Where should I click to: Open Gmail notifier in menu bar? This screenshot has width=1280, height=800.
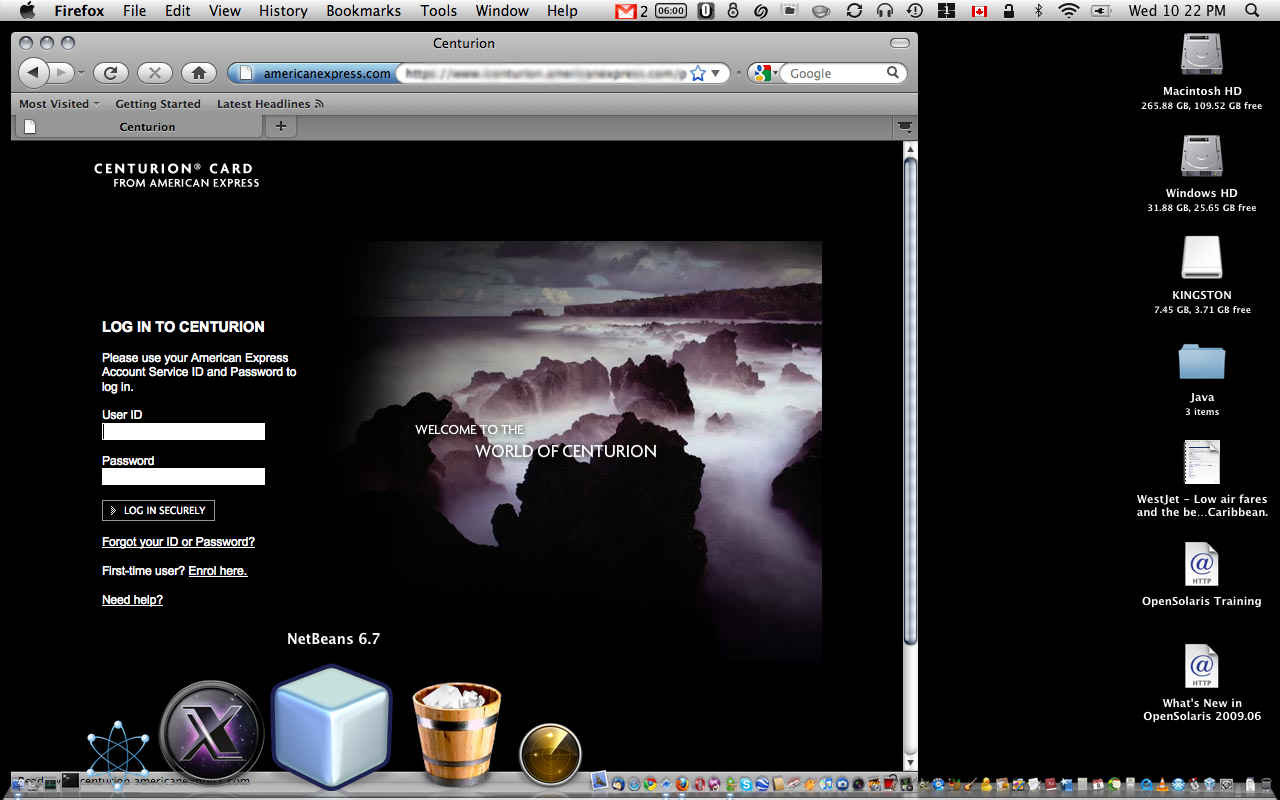(633, 11)
